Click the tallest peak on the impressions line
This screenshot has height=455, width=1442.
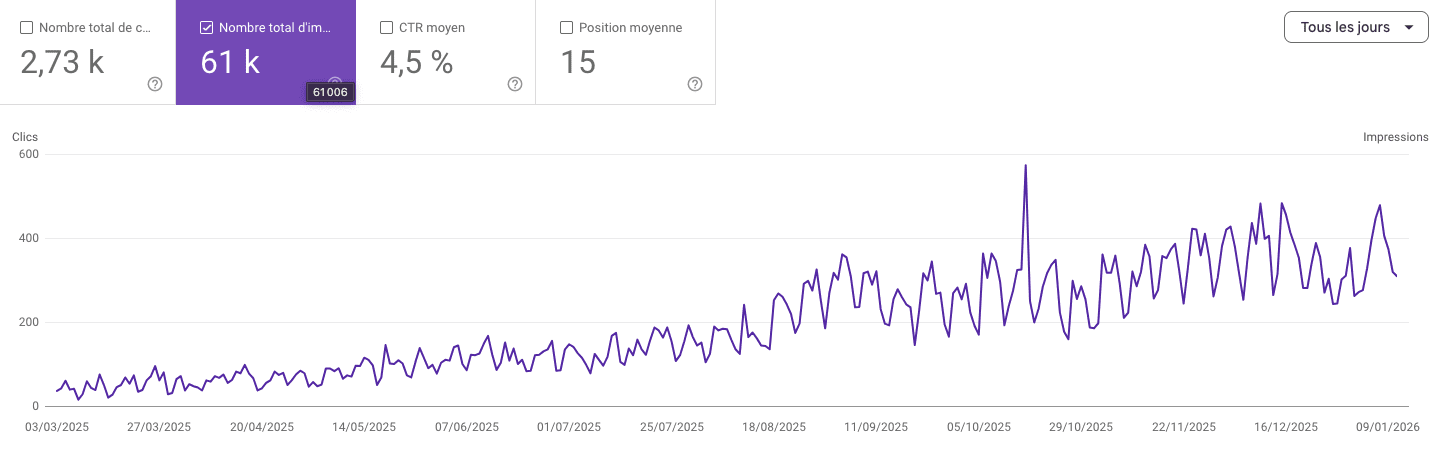(x=1025, y=166)
